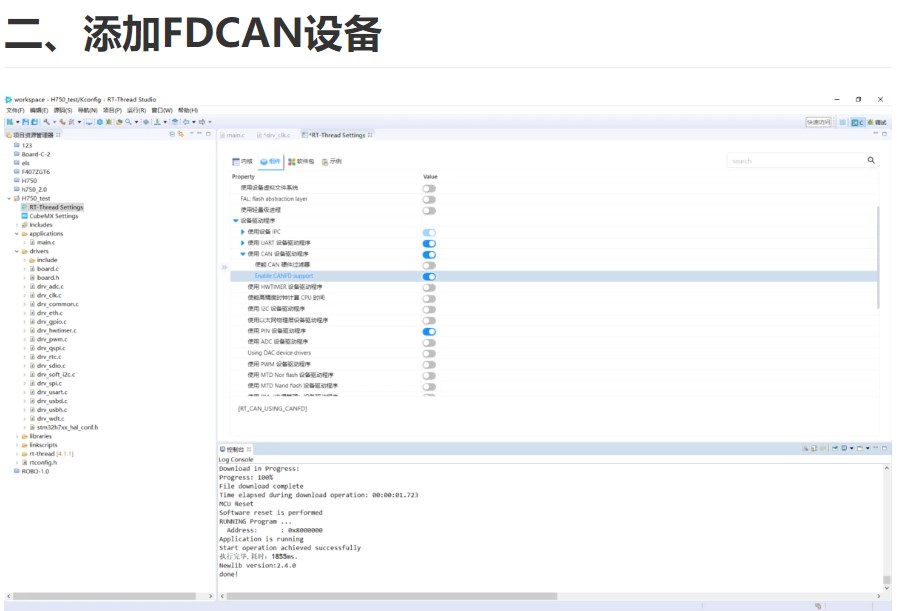The height and width of the screenshot is (611, 900).
Task: Expand the rt-thread folder arrow
Action: point(17,454)
